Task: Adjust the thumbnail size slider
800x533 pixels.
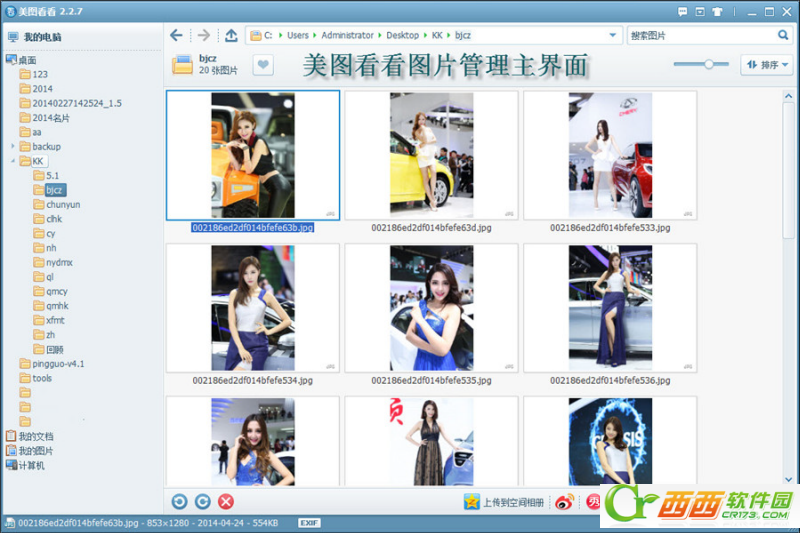Action: tap(709, 64)
